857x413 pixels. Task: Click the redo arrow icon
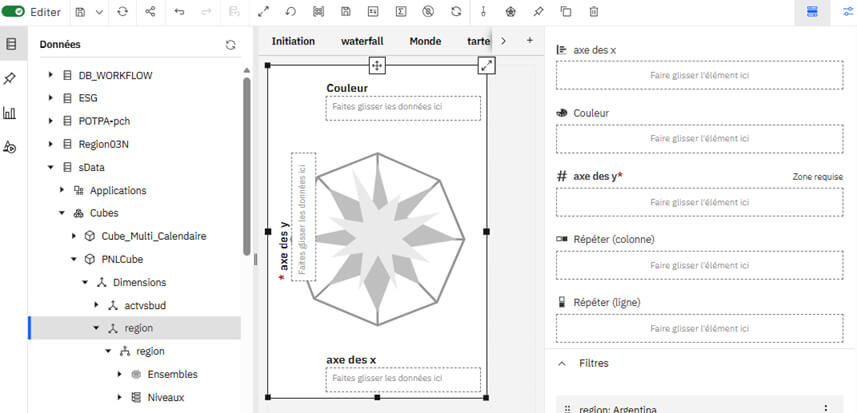tap(207, 12)
